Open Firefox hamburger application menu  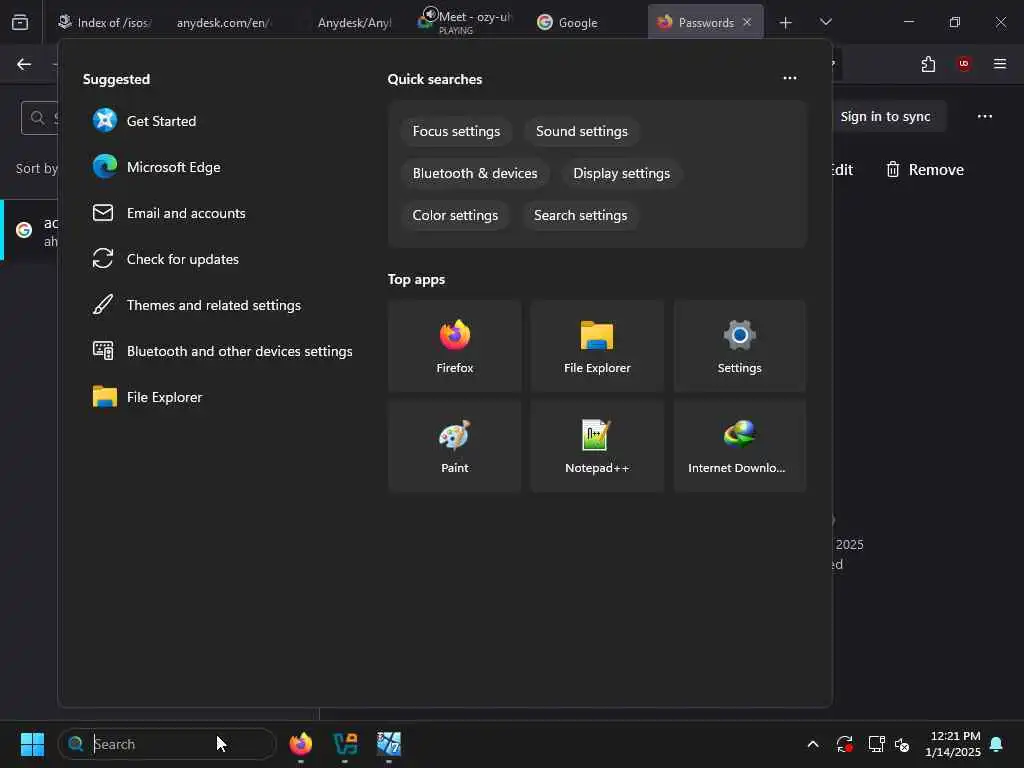[x=999, y=64]
